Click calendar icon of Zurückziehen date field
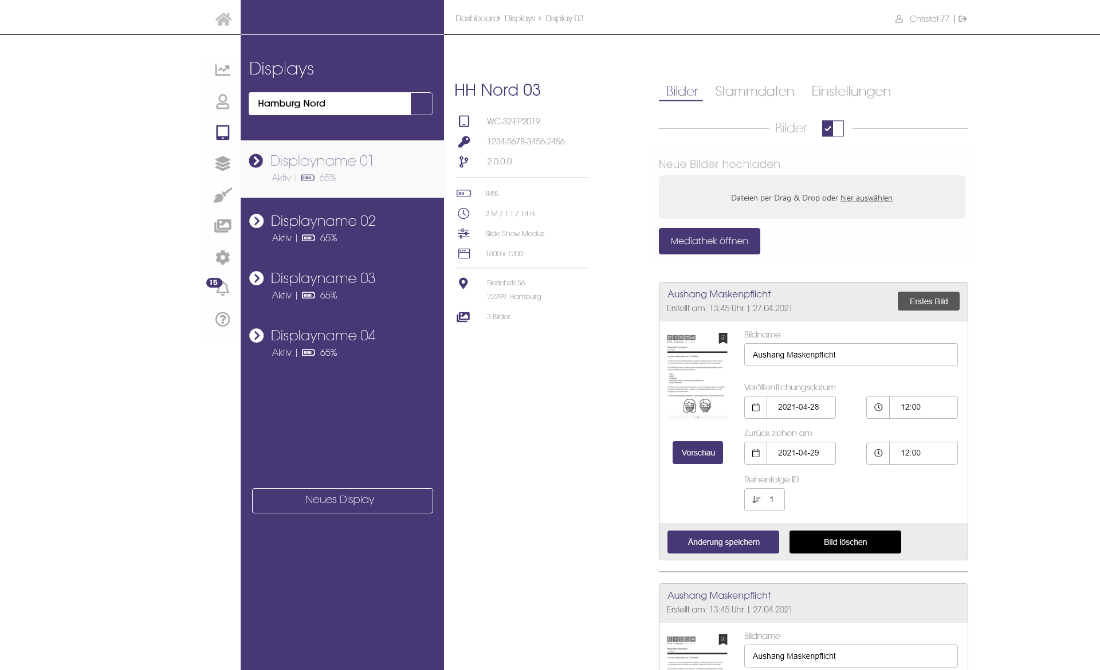1100x670 pixels. tap(756, 453)
